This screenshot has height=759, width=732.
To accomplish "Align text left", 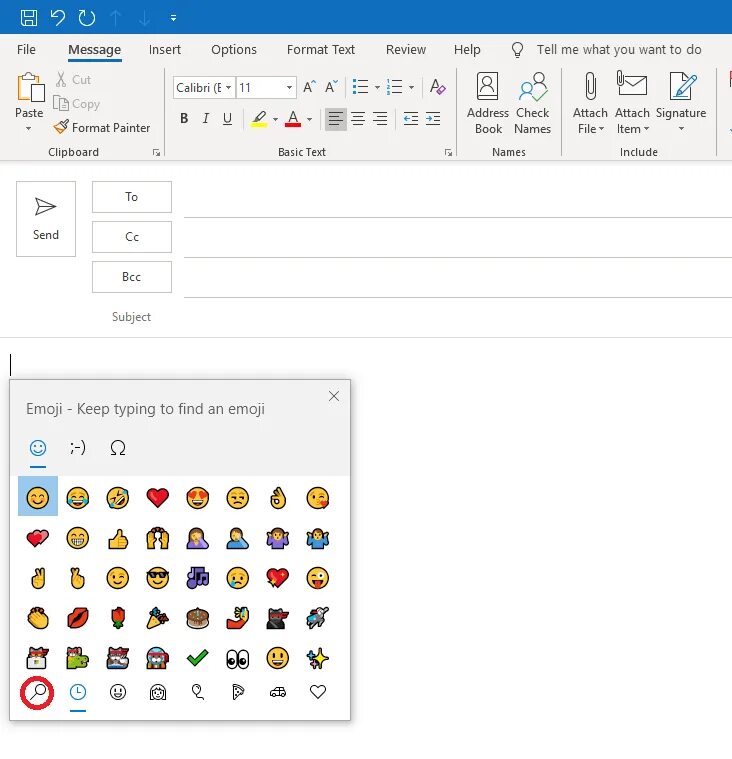I will [x=336, y=119].
